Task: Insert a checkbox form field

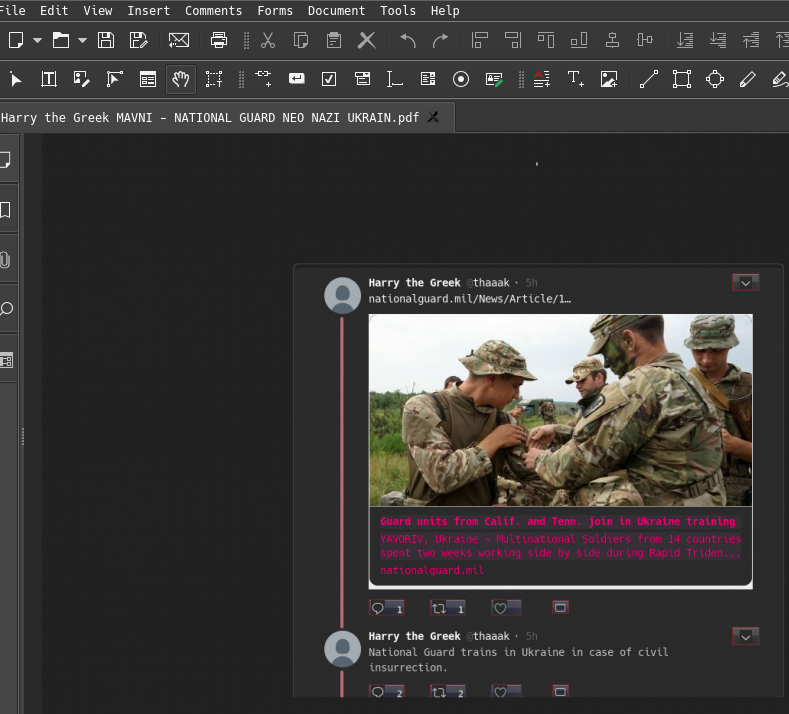Action: (x=329, y=79)
